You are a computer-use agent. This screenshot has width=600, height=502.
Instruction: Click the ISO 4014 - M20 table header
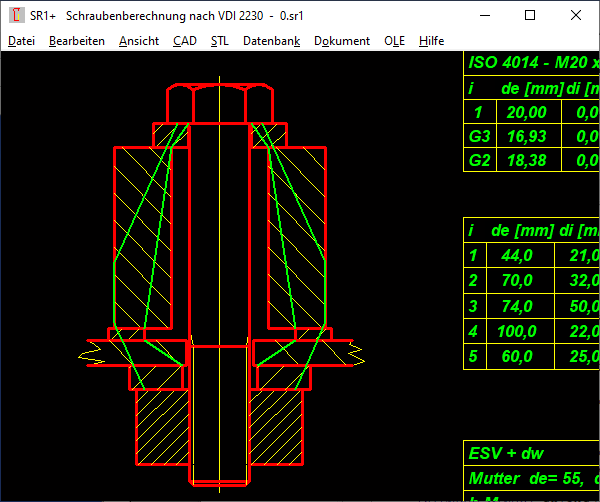point(532,63)
